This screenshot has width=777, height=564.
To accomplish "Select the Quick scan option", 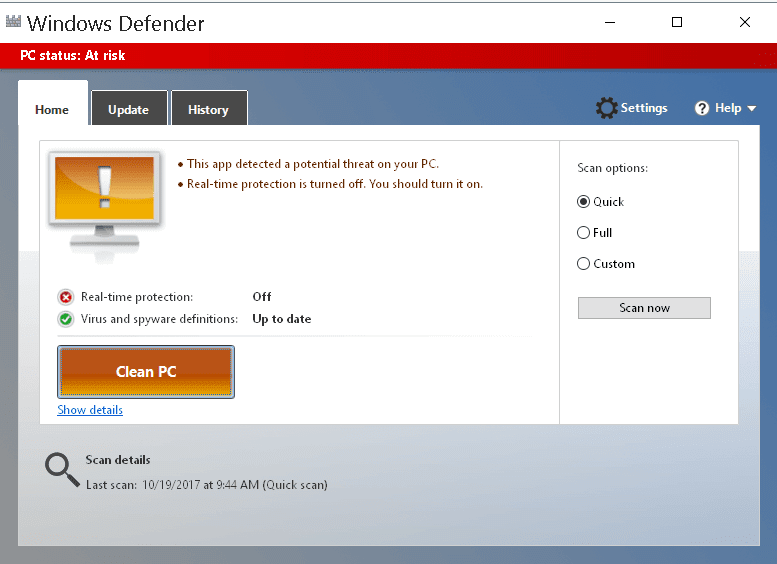I will (x=600, y=202).
